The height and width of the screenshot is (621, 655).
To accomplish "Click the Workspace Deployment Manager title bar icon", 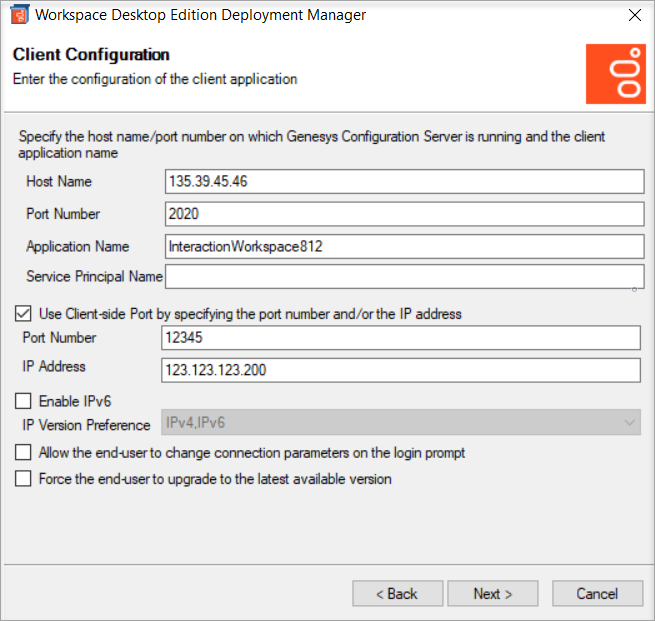I will (17, 15).
